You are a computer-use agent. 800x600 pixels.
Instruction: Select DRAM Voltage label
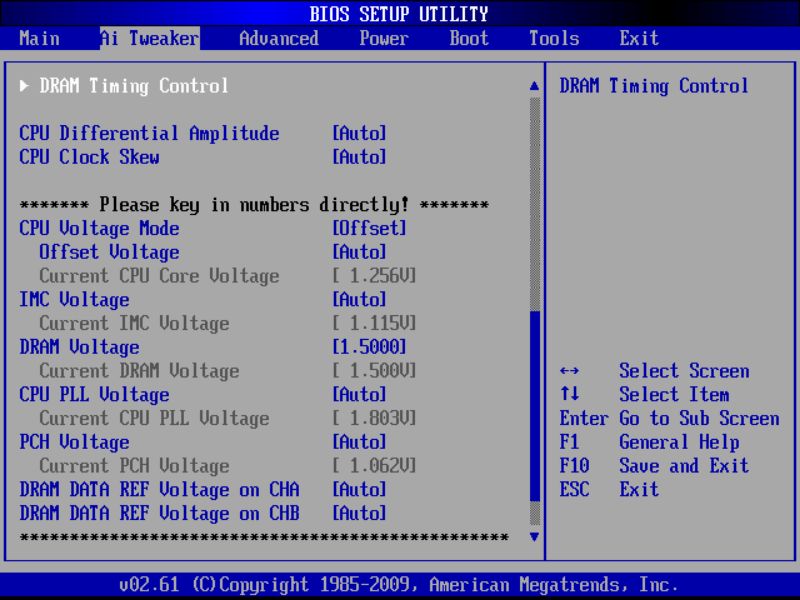[79, 347]
